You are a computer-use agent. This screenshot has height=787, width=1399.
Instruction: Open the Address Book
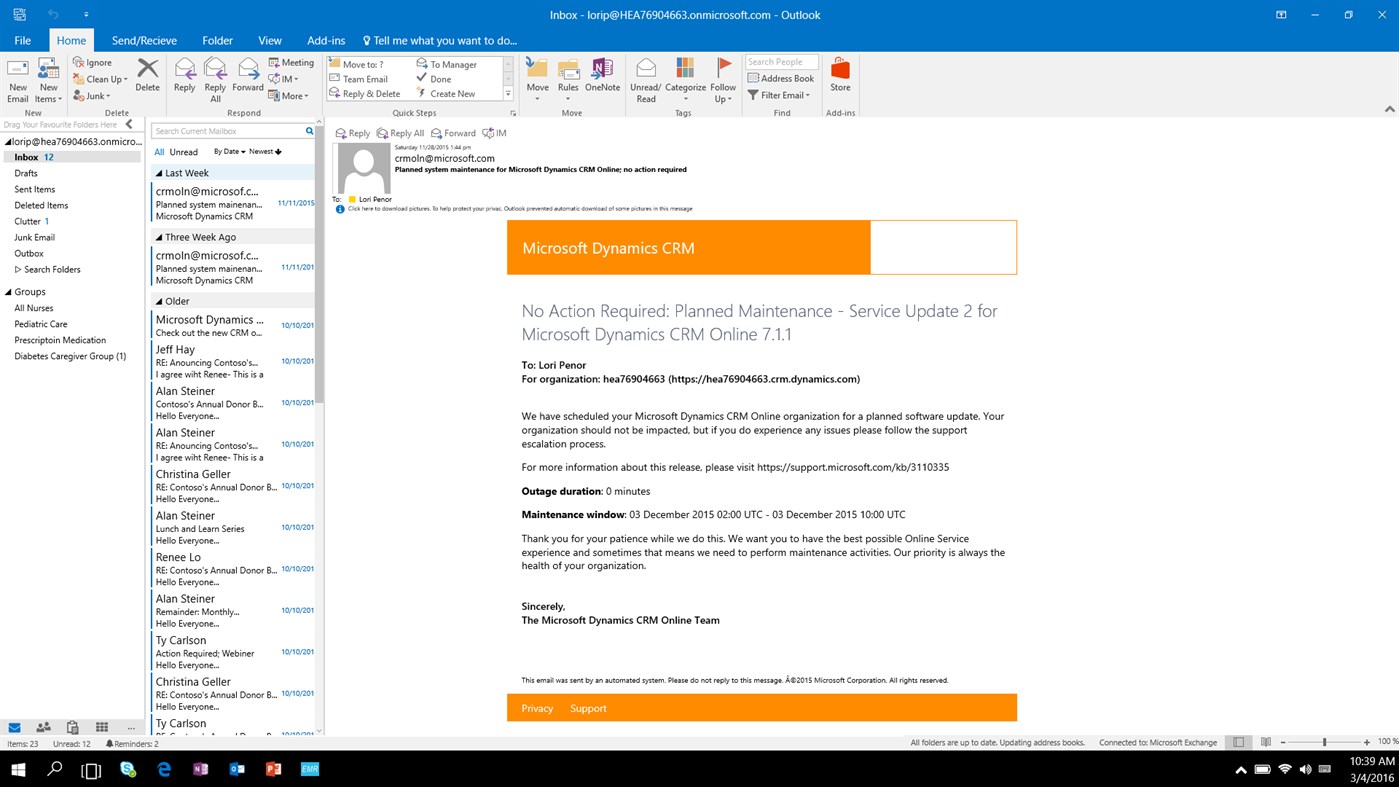click(x=781, y=78)
